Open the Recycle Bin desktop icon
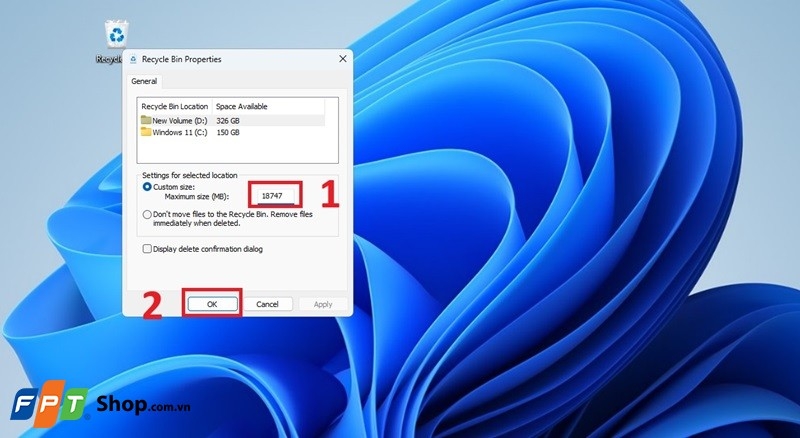This screenshot has width=800, height=438. click(x=117, y=35)
